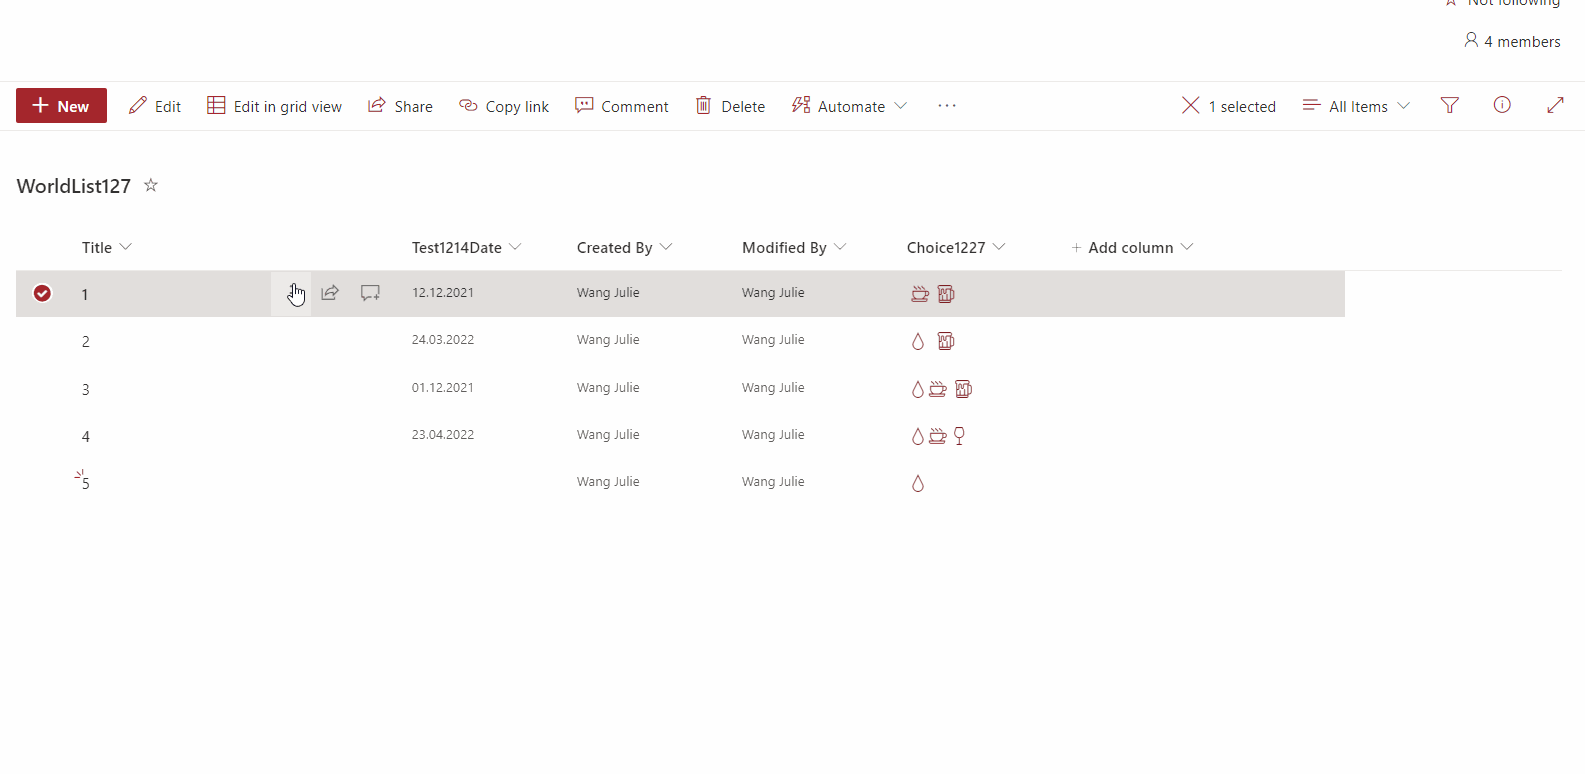Click date 12.12.2021
Viewport: 1585px width, 774px height.
(443, 293)
